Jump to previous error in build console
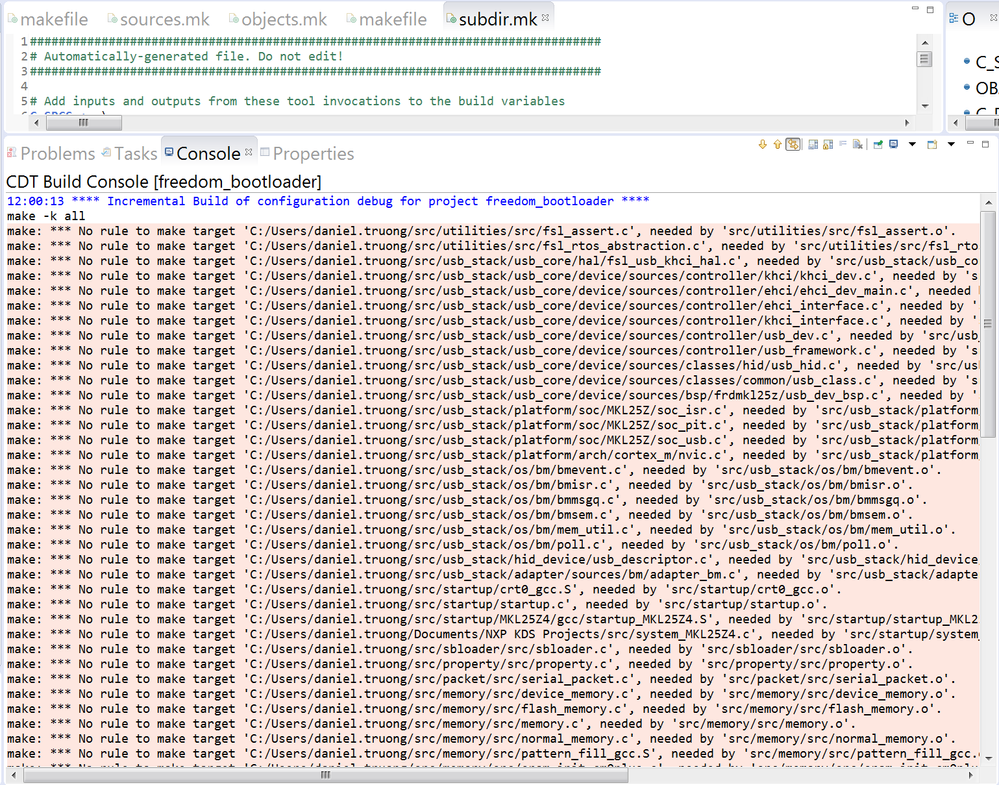Viewport: 999px width, 785px height. pos(777,145)
